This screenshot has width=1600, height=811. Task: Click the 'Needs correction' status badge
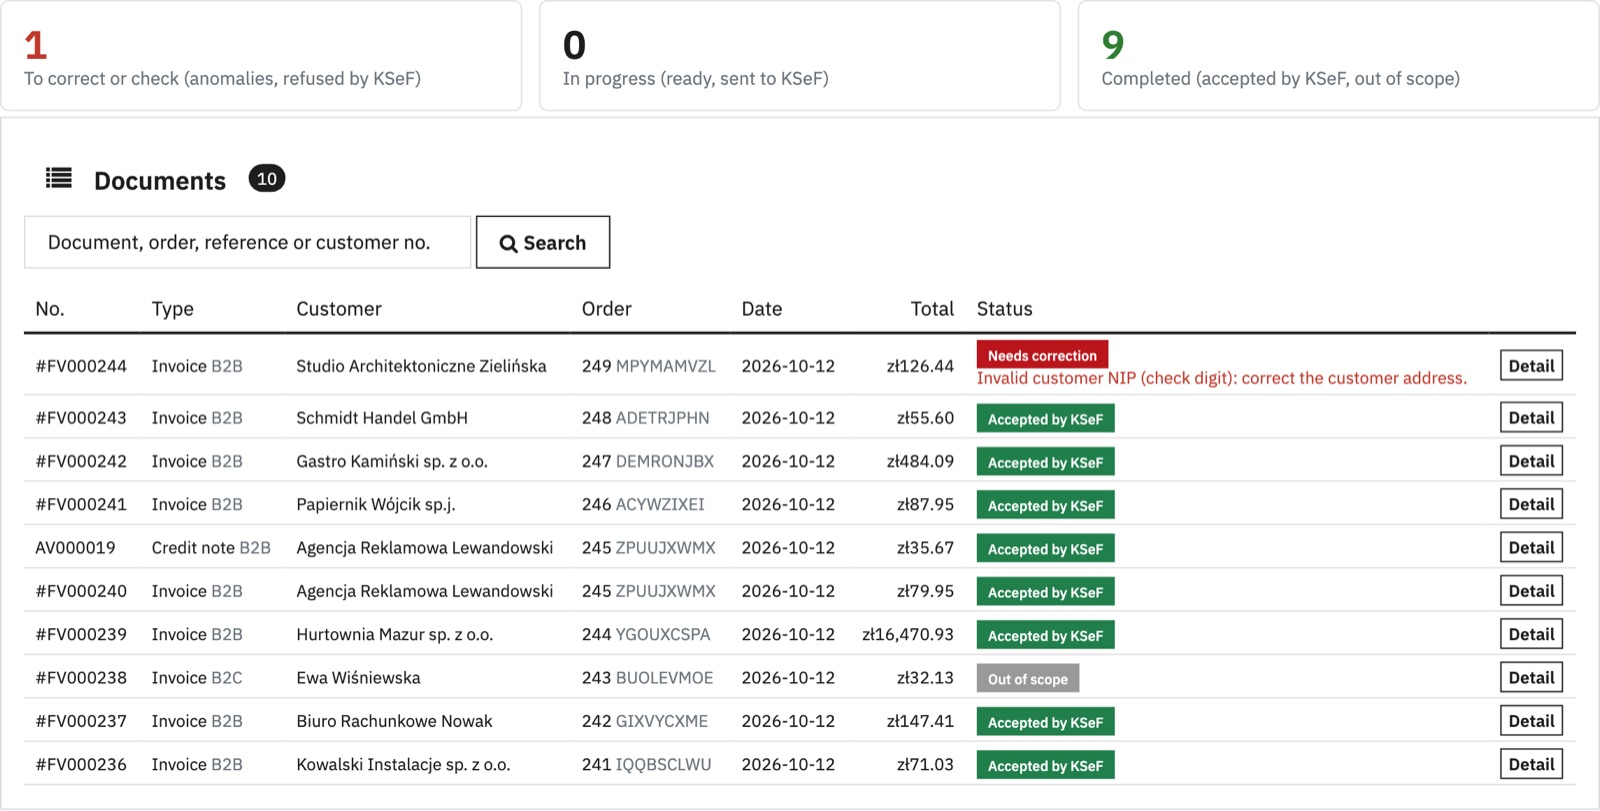[1042, 355]
